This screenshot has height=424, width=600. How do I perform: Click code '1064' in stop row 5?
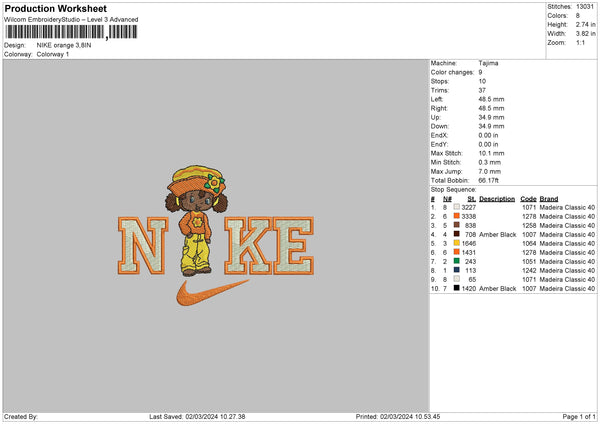tap(529, 243)
